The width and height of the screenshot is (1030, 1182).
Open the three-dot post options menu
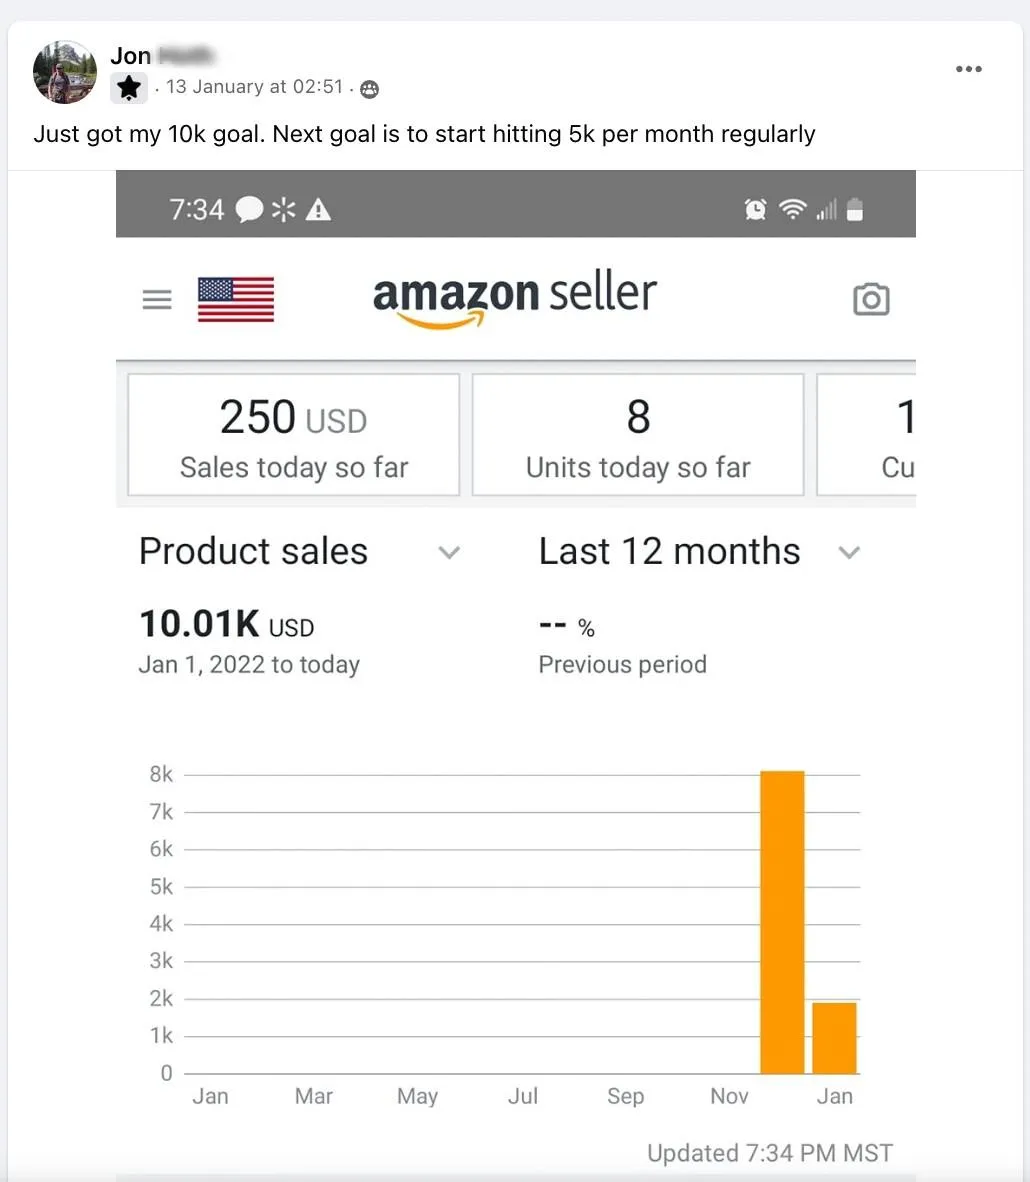click(968, 69)
